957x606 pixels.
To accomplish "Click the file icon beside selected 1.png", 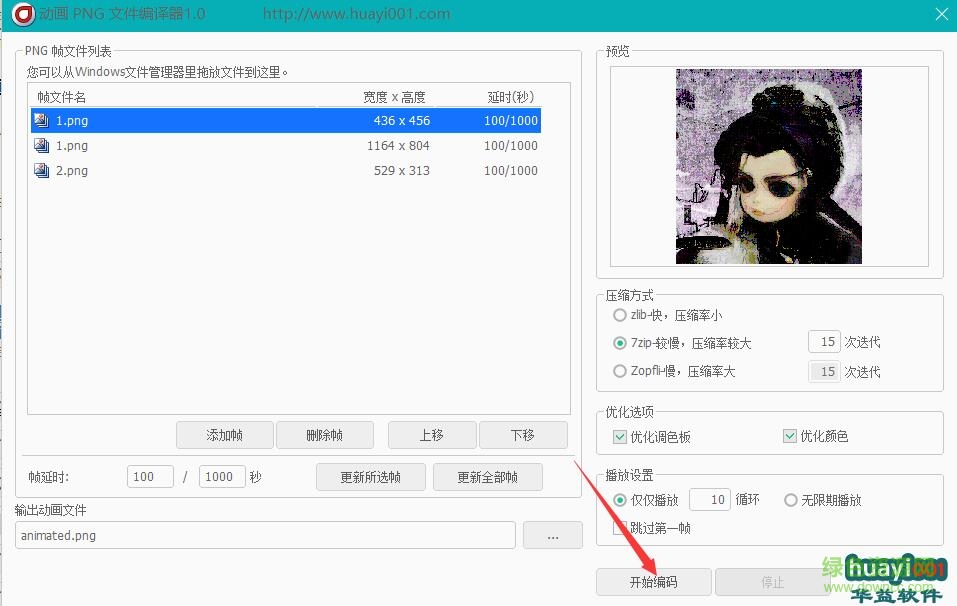I will point(40,120).
